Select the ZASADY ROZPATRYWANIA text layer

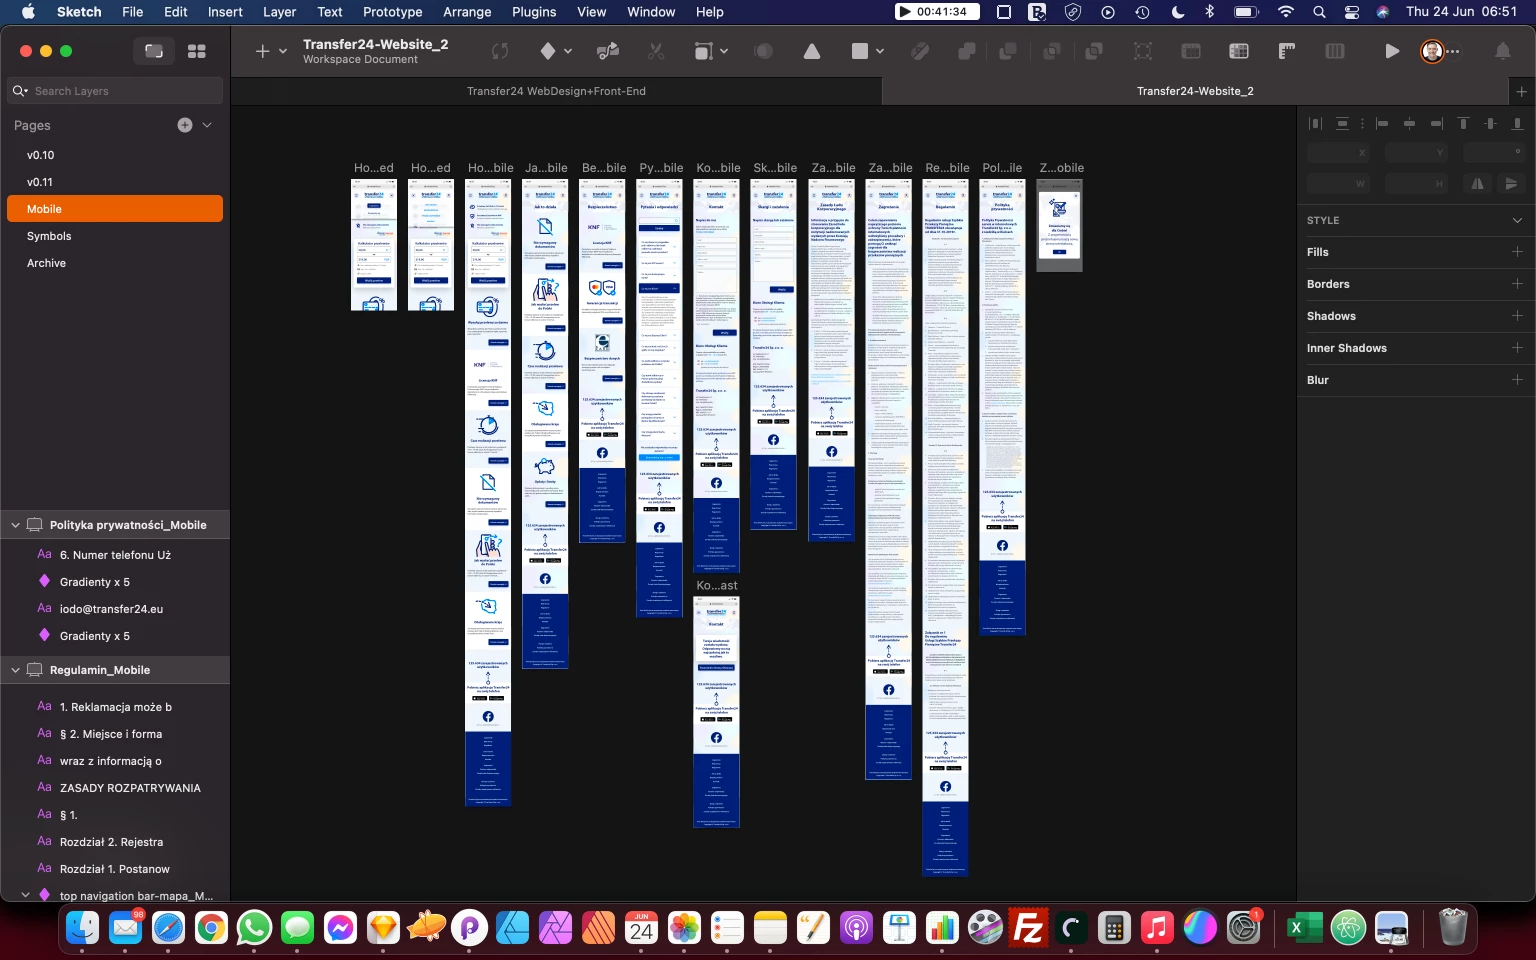(x=130, y=788)
